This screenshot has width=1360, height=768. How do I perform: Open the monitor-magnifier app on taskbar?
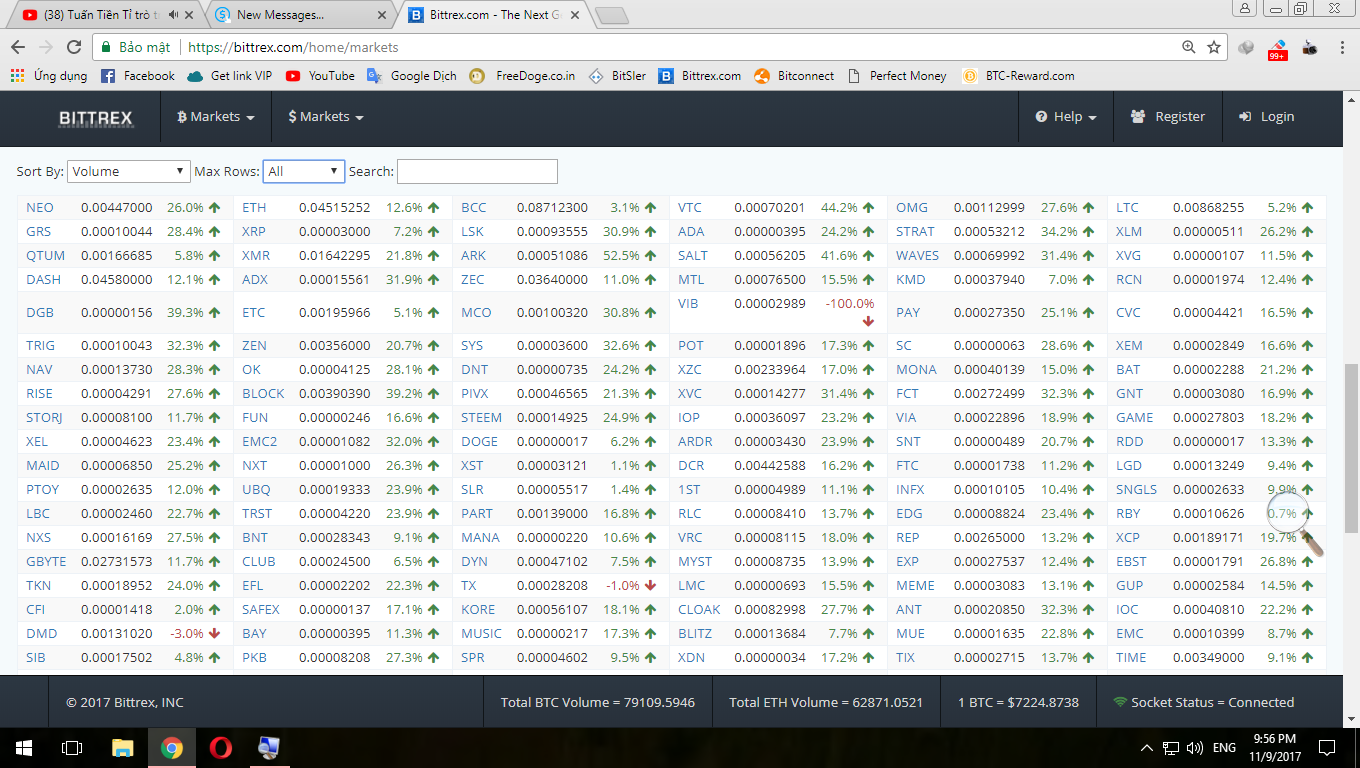click(269, 747)
